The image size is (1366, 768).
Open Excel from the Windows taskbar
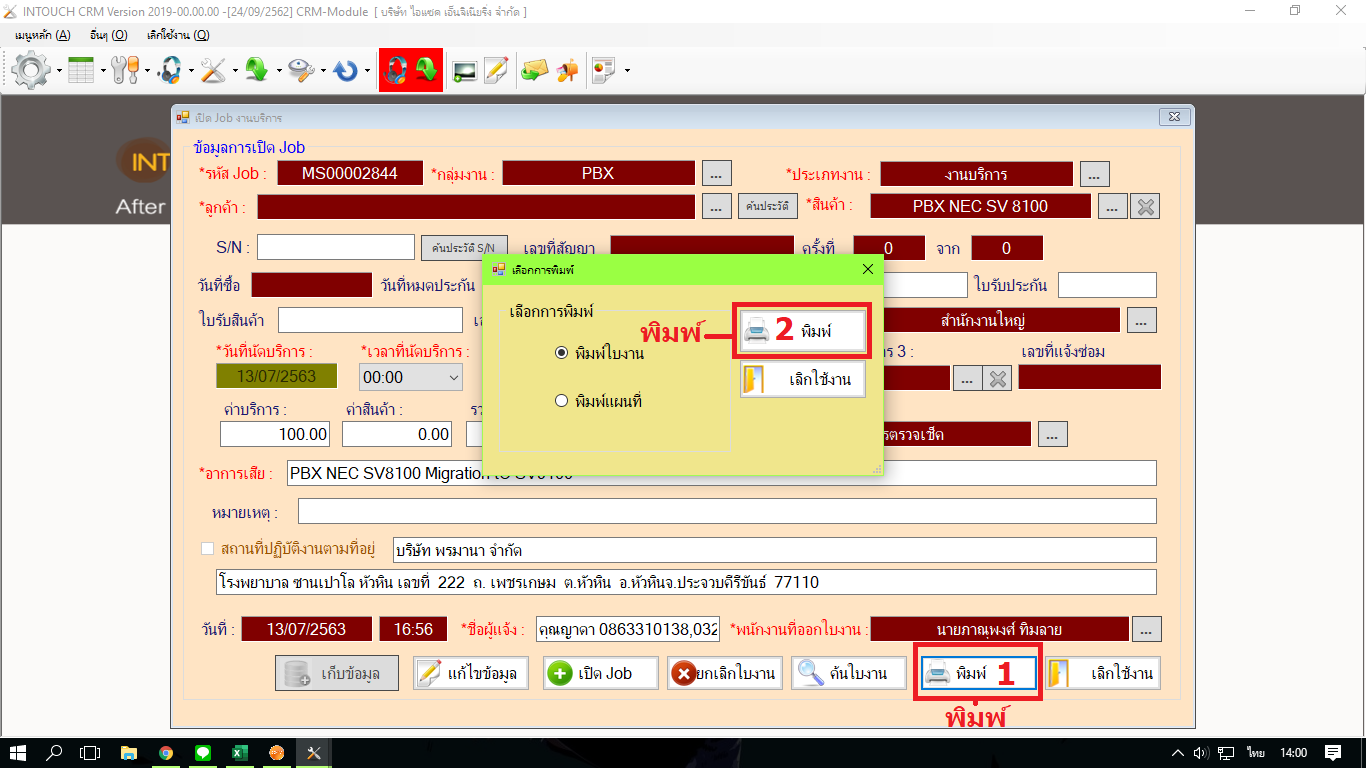tap(240, 753)
